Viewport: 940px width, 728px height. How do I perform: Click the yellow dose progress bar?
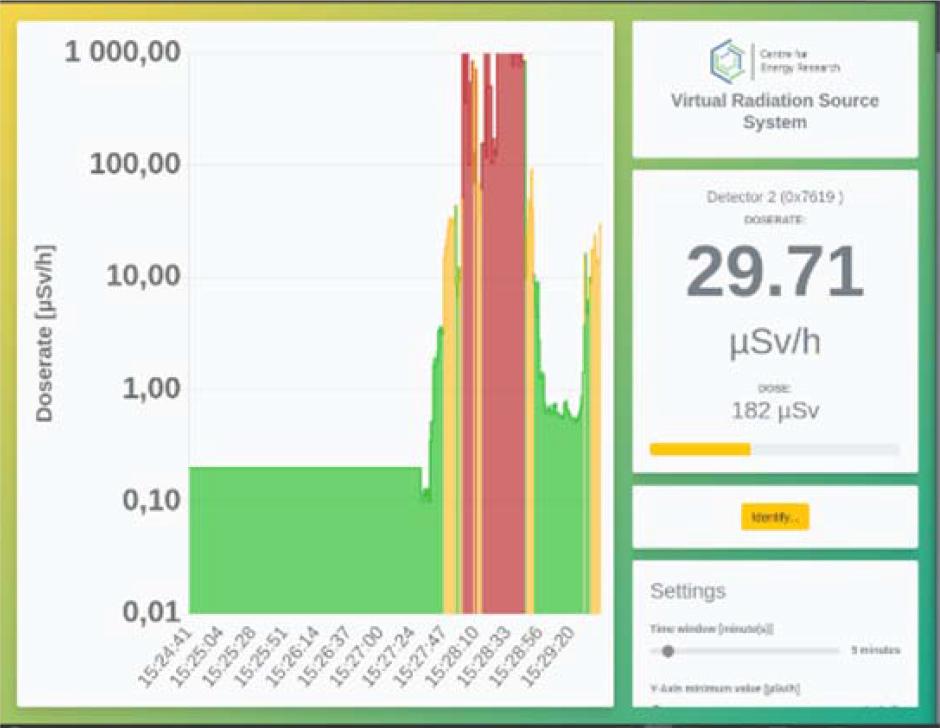pos(700,449)
